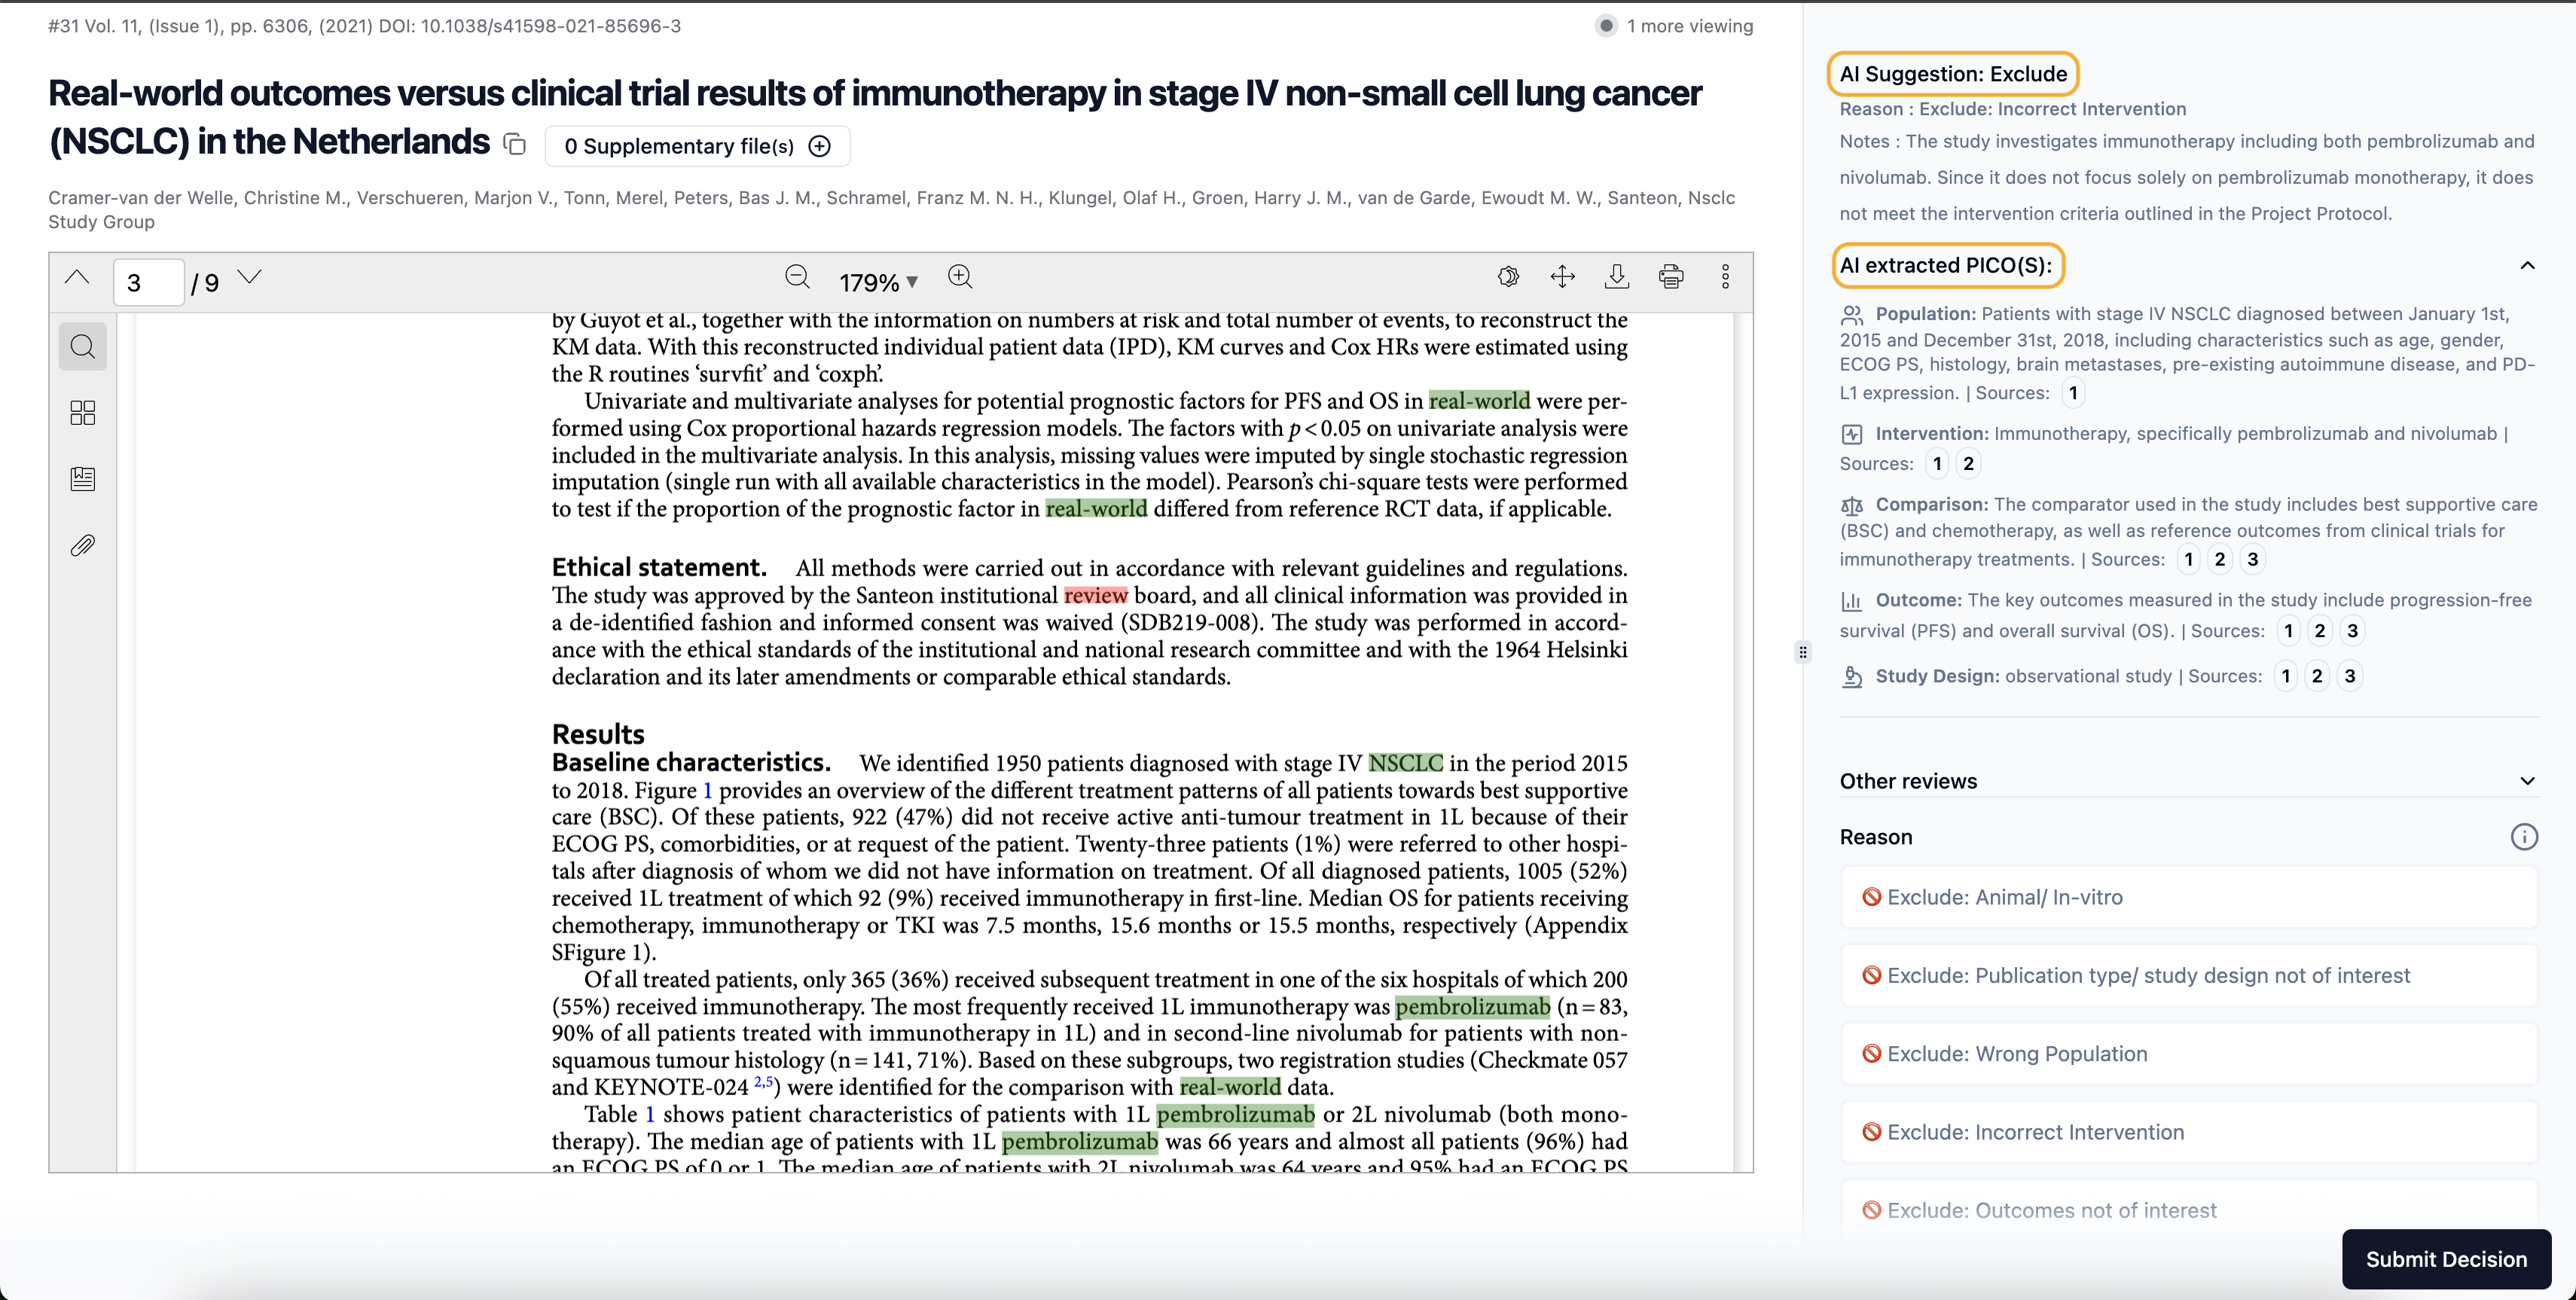Select reason Exclude: Publication type/ study design

point(2188,975)
